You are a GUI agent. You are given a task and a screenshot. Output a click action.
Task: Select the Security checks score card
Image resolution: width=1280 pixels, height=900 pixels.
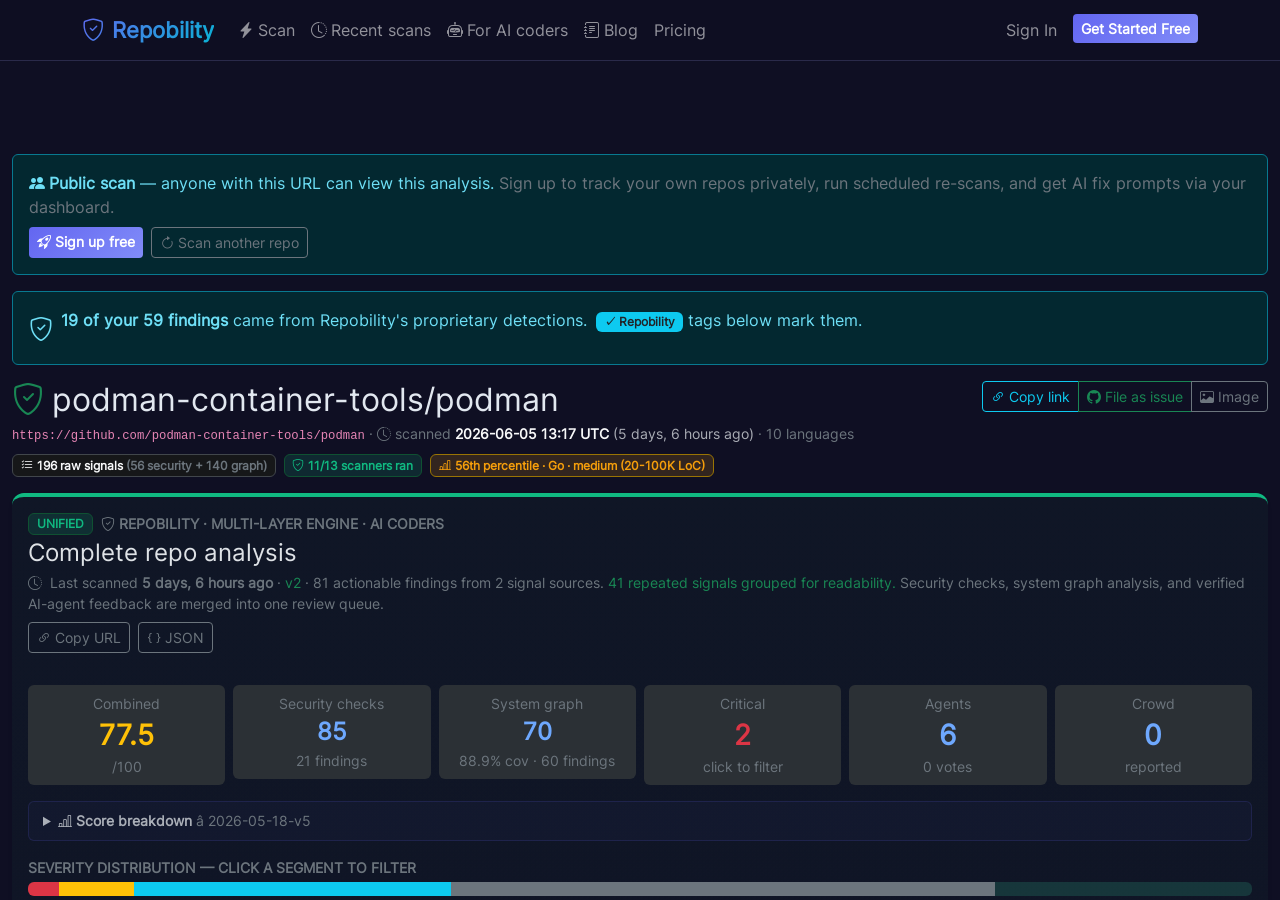coord(332,732)
